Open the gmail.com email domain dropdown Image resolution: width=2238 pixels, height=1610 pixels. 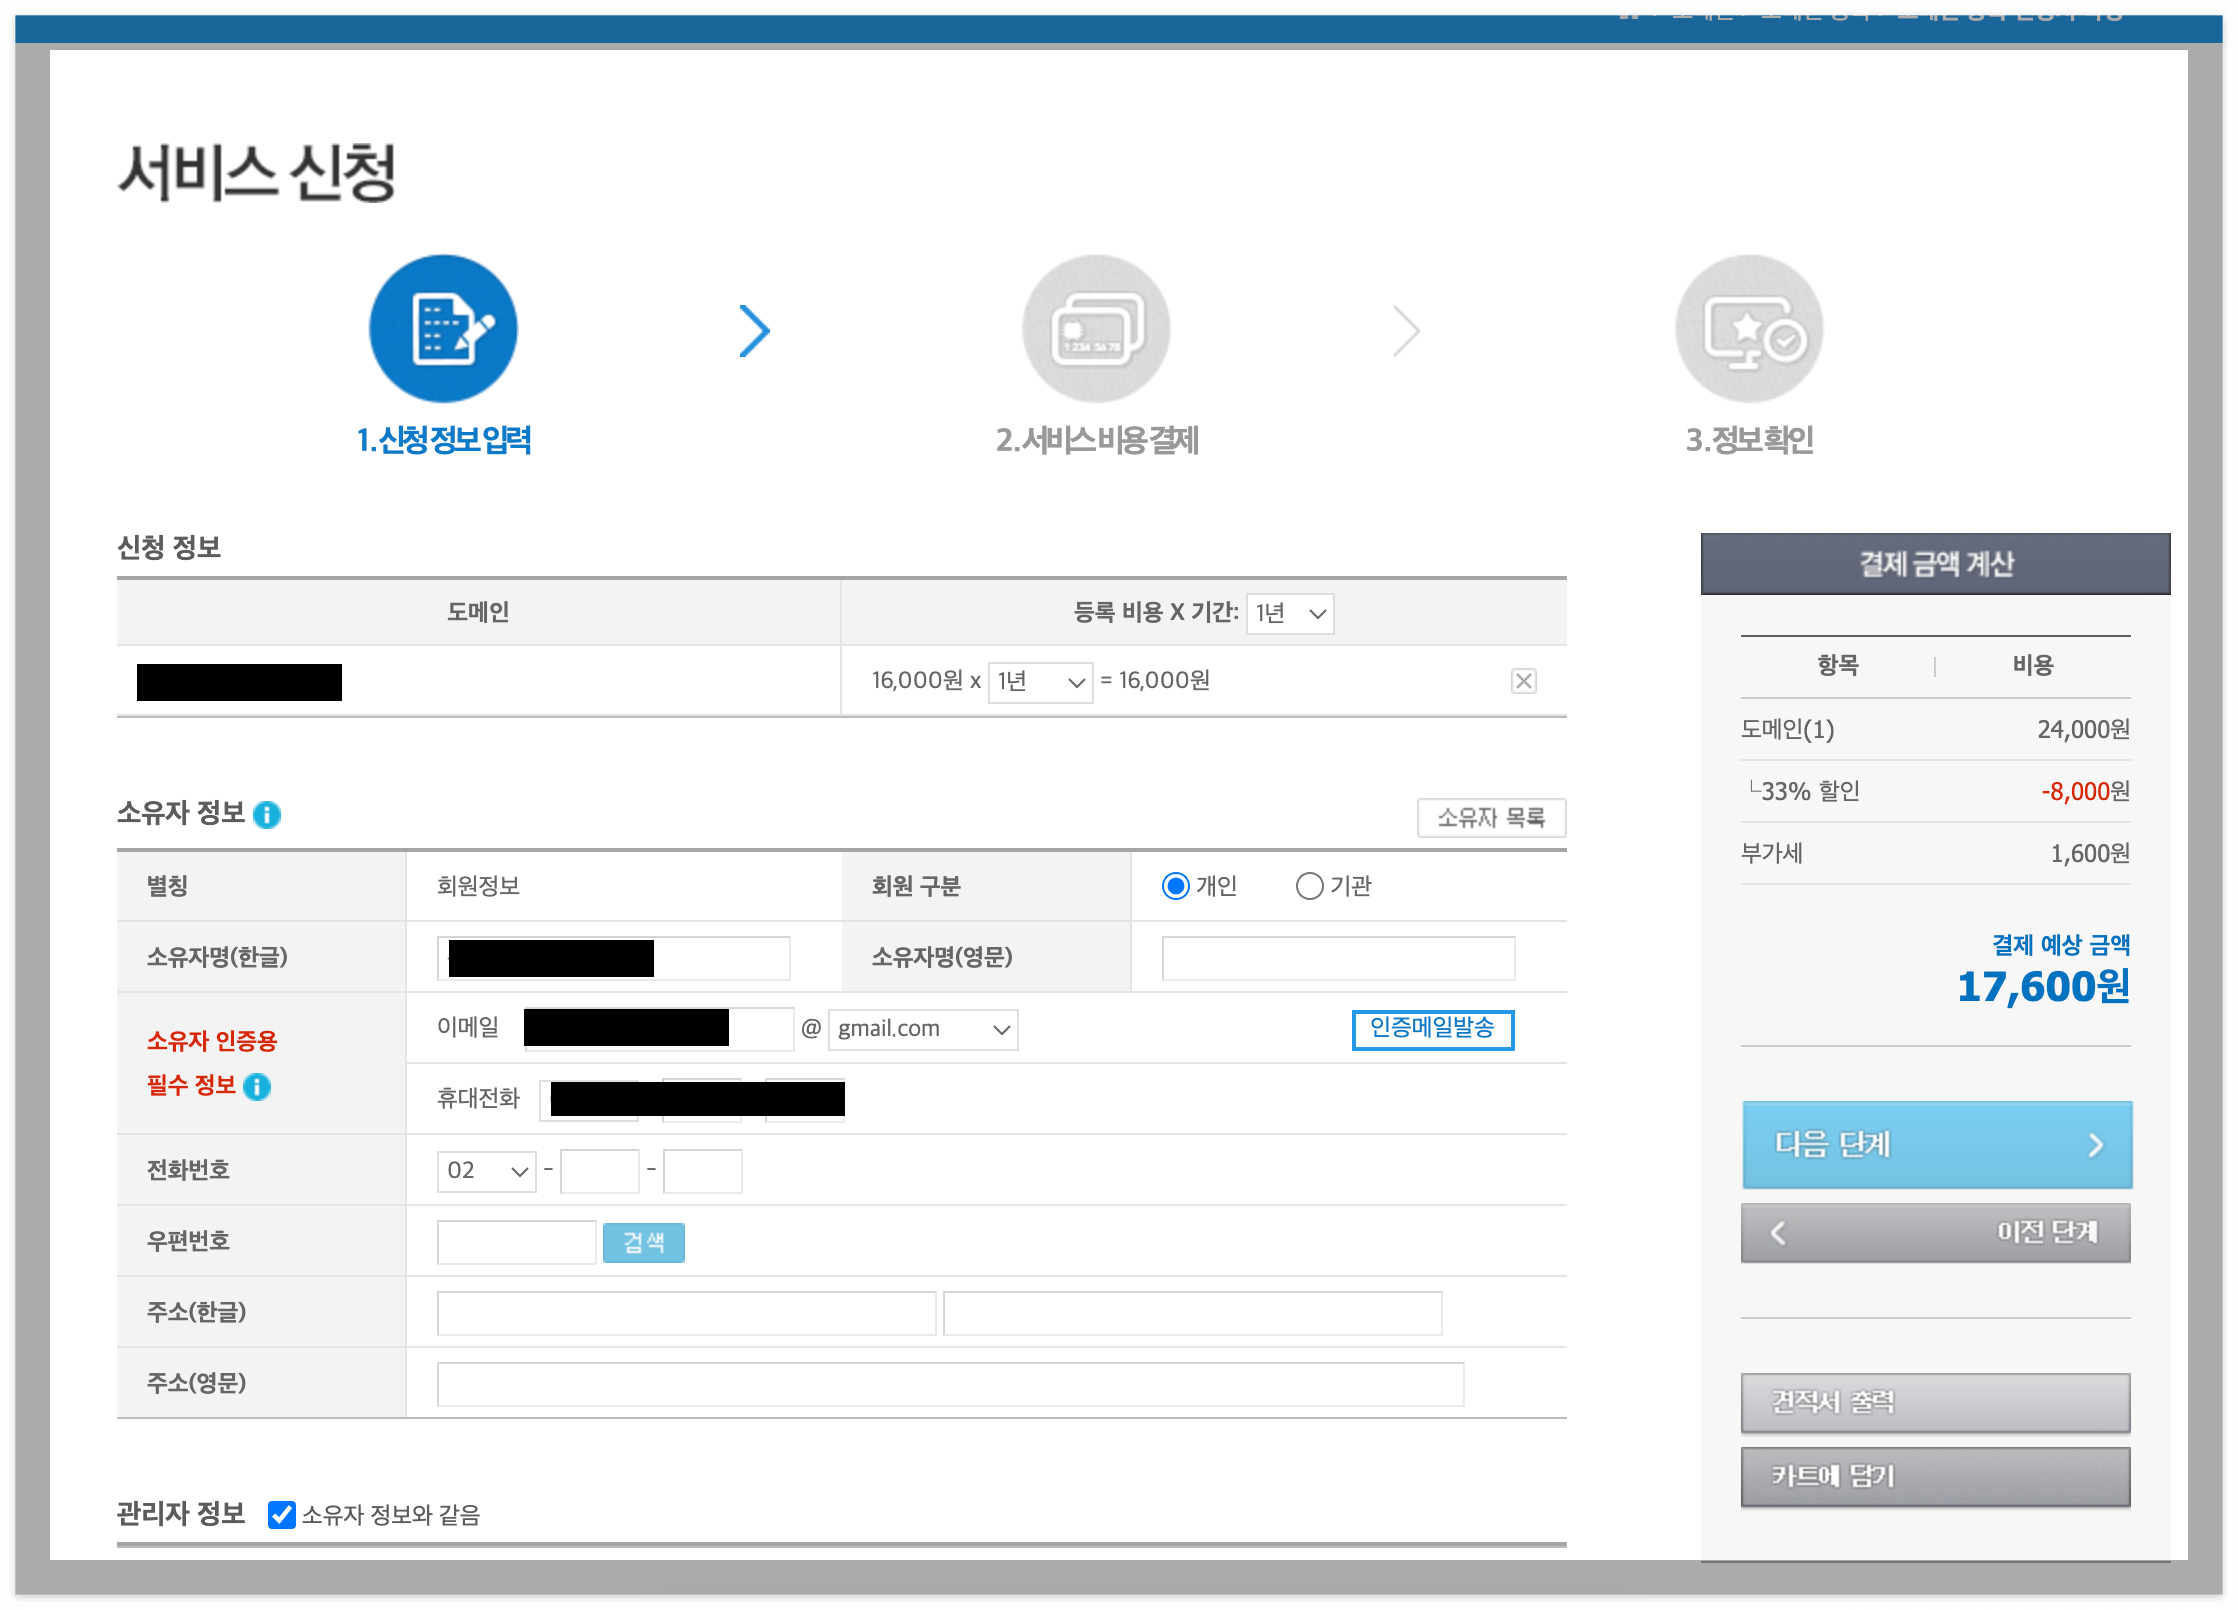(x=922, y=1029)
